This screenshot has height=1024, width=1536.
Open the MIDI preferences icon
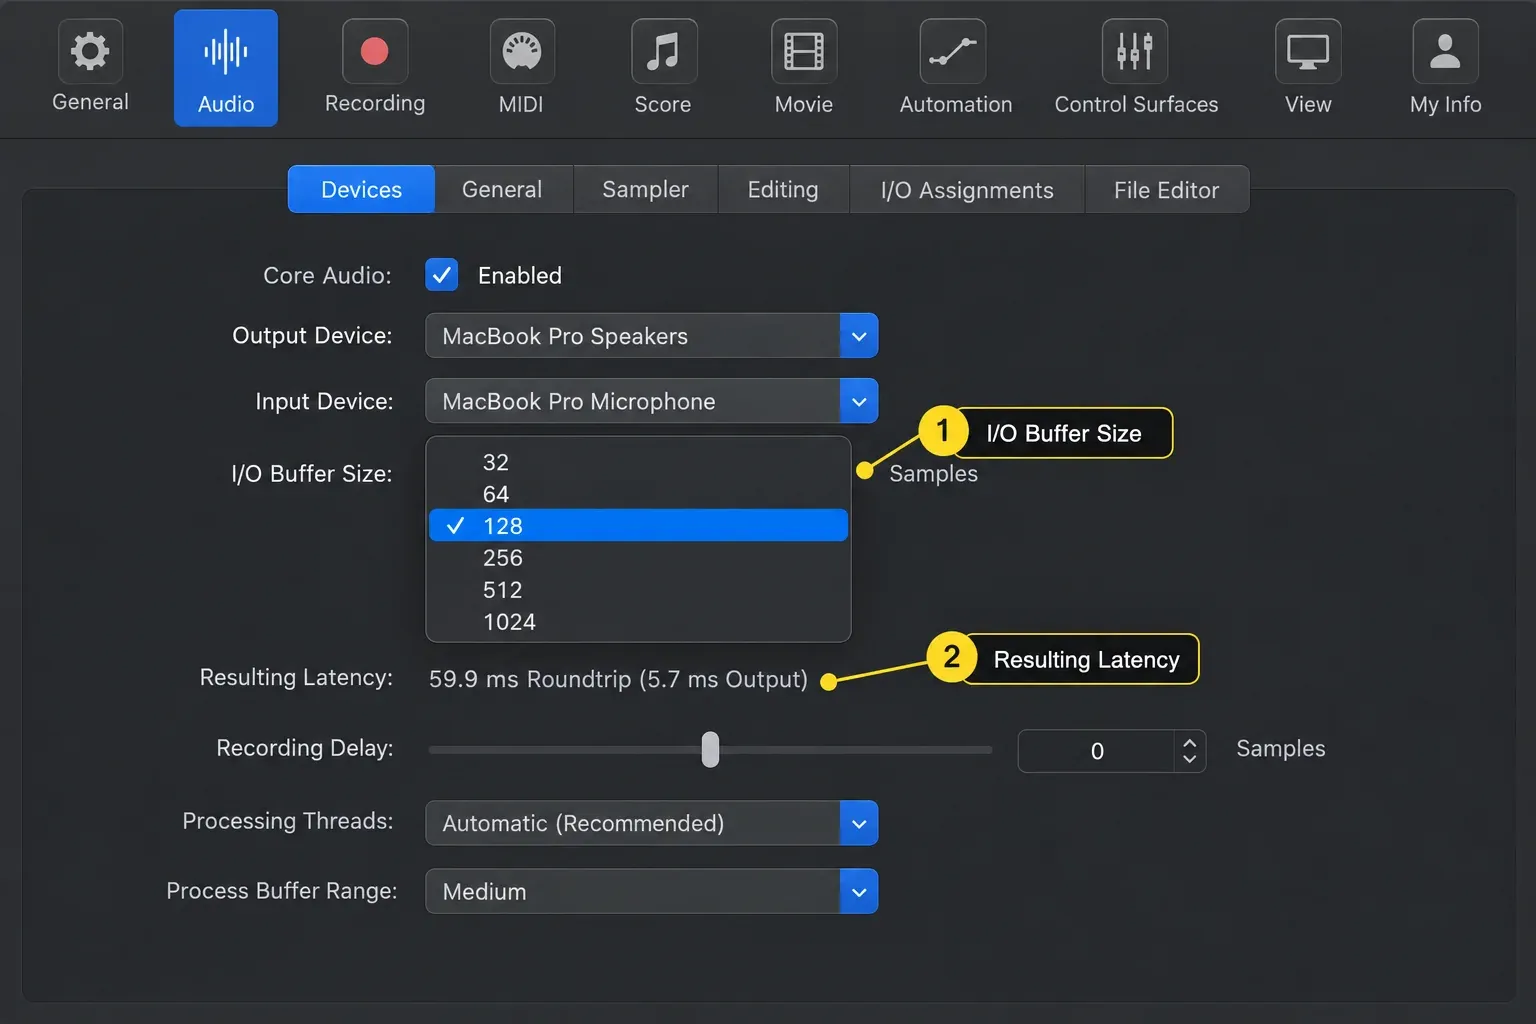pos(521,51)
